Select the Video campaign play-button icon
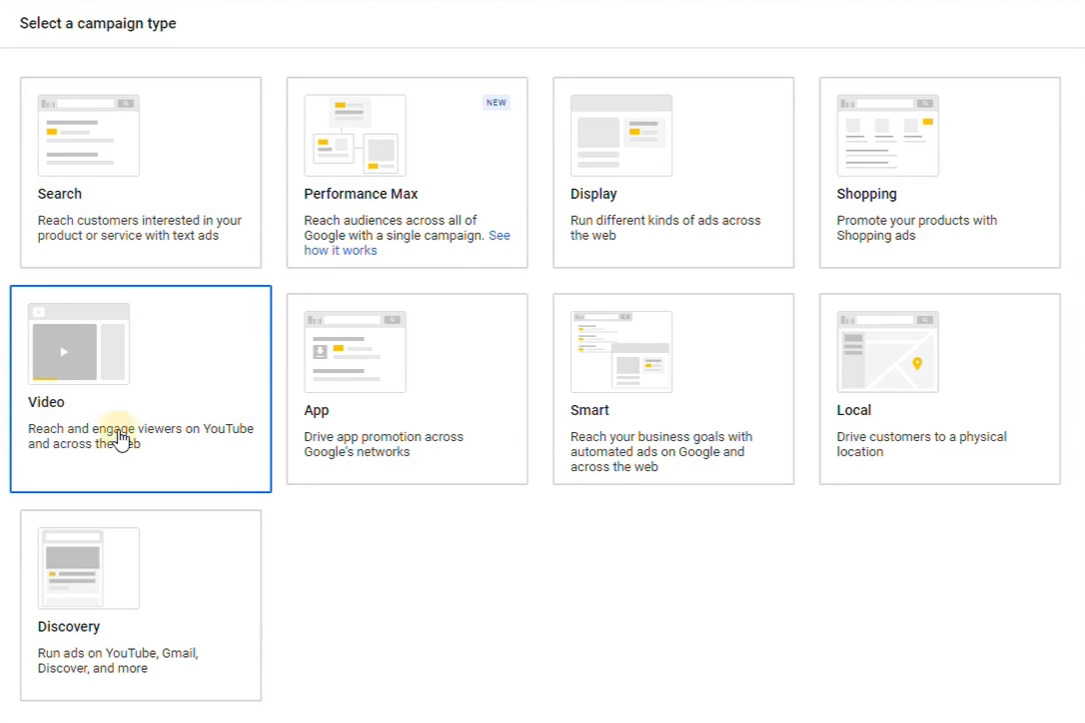Image resolution: width=1085 pixels, height=723 pixels. pyautogui.click(x=66, y=351)
